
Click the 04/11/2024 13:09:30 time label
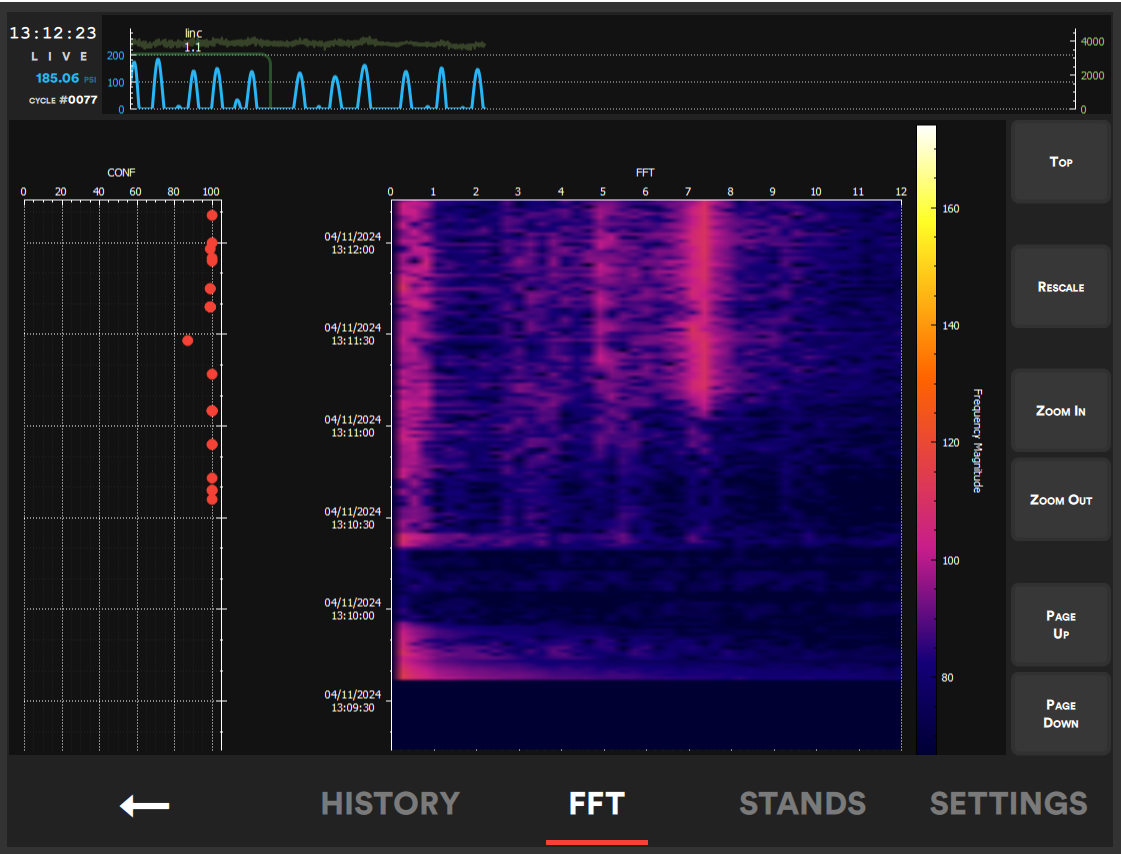point(352,701)
